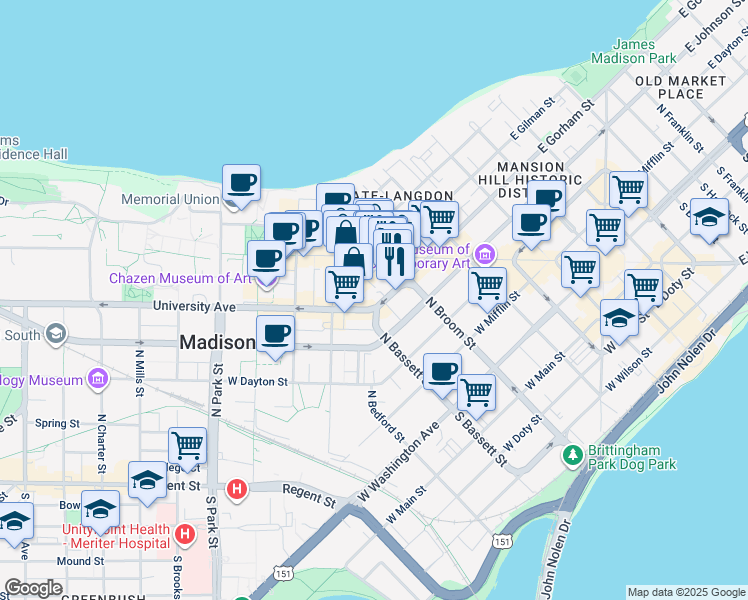Click the Mound St street label
This screenshot has width=748, height=600.
pos(80,561)
